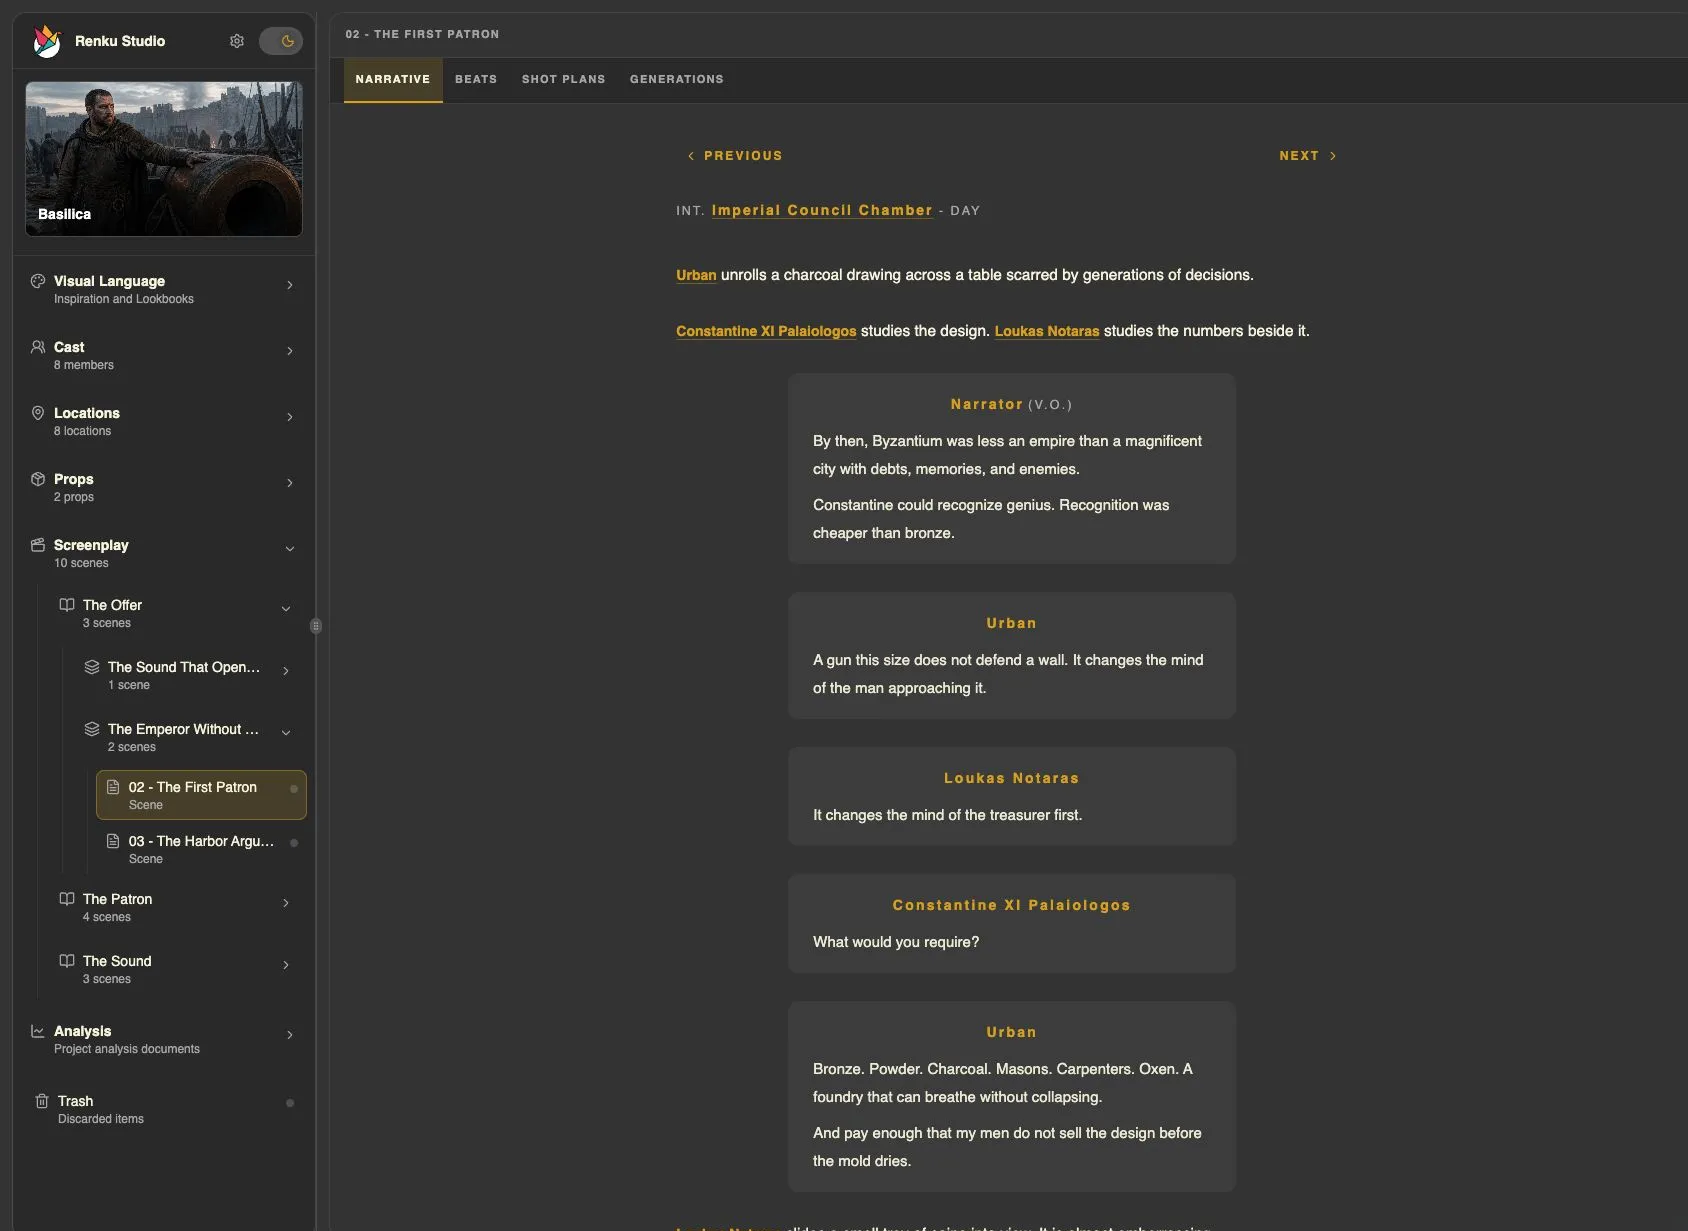Click the Visual Language palette icon
The image size is (1688, 1231).
click(x=38, y=281)
